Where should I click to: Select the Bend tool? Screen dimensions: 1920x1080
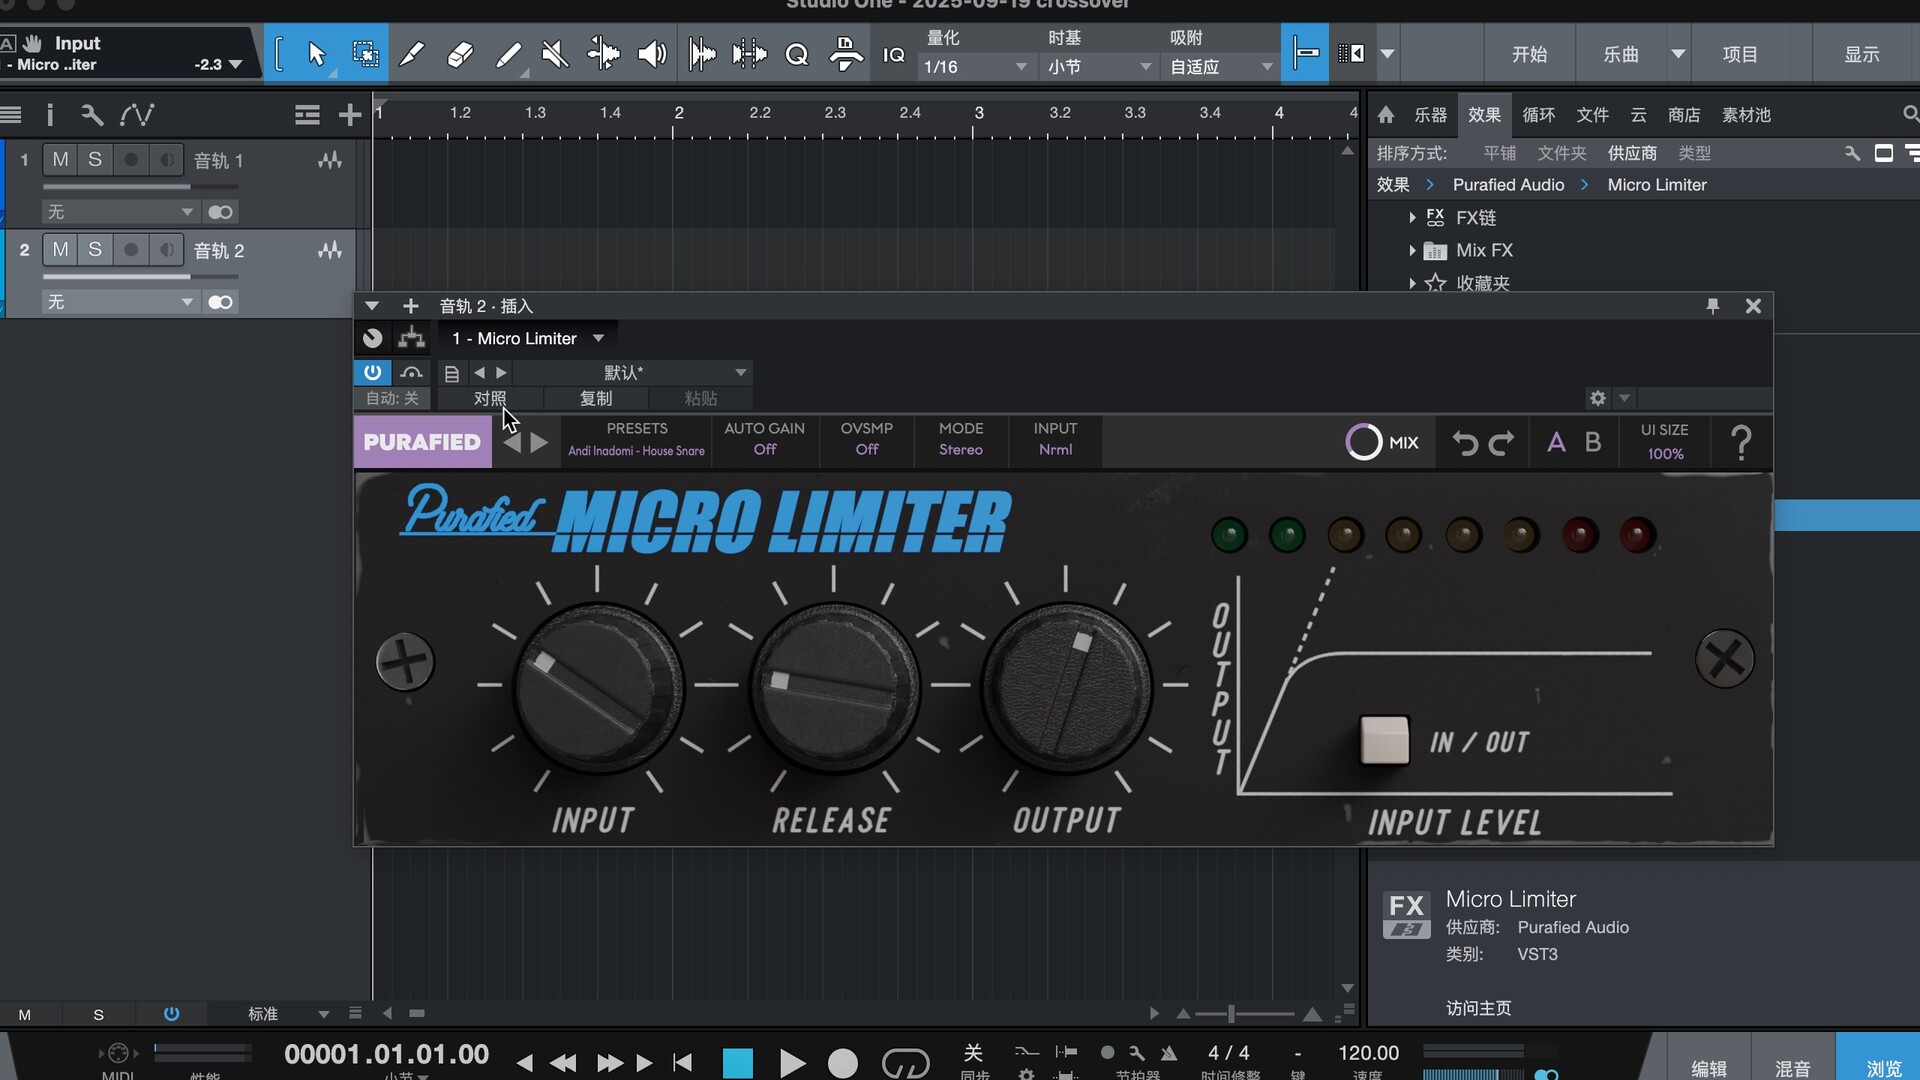(x=603, y=54)
